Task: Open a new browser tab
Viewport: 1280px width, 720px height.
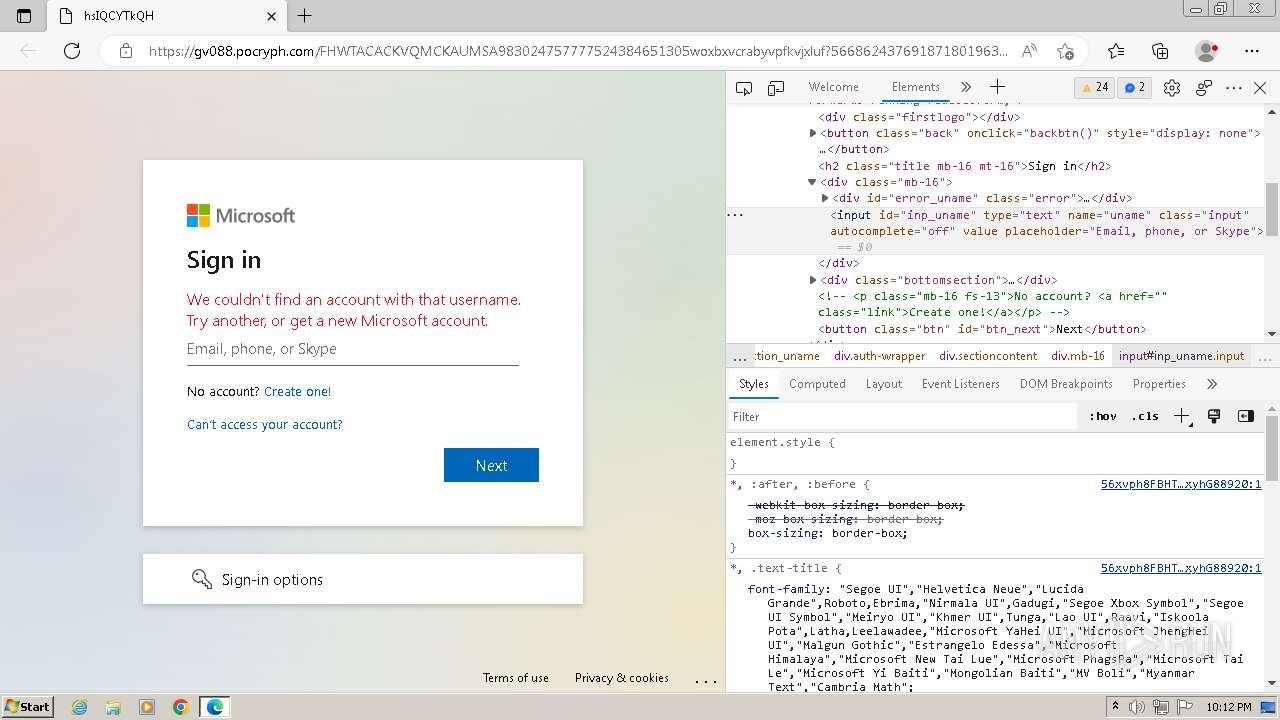Action: 305,16
